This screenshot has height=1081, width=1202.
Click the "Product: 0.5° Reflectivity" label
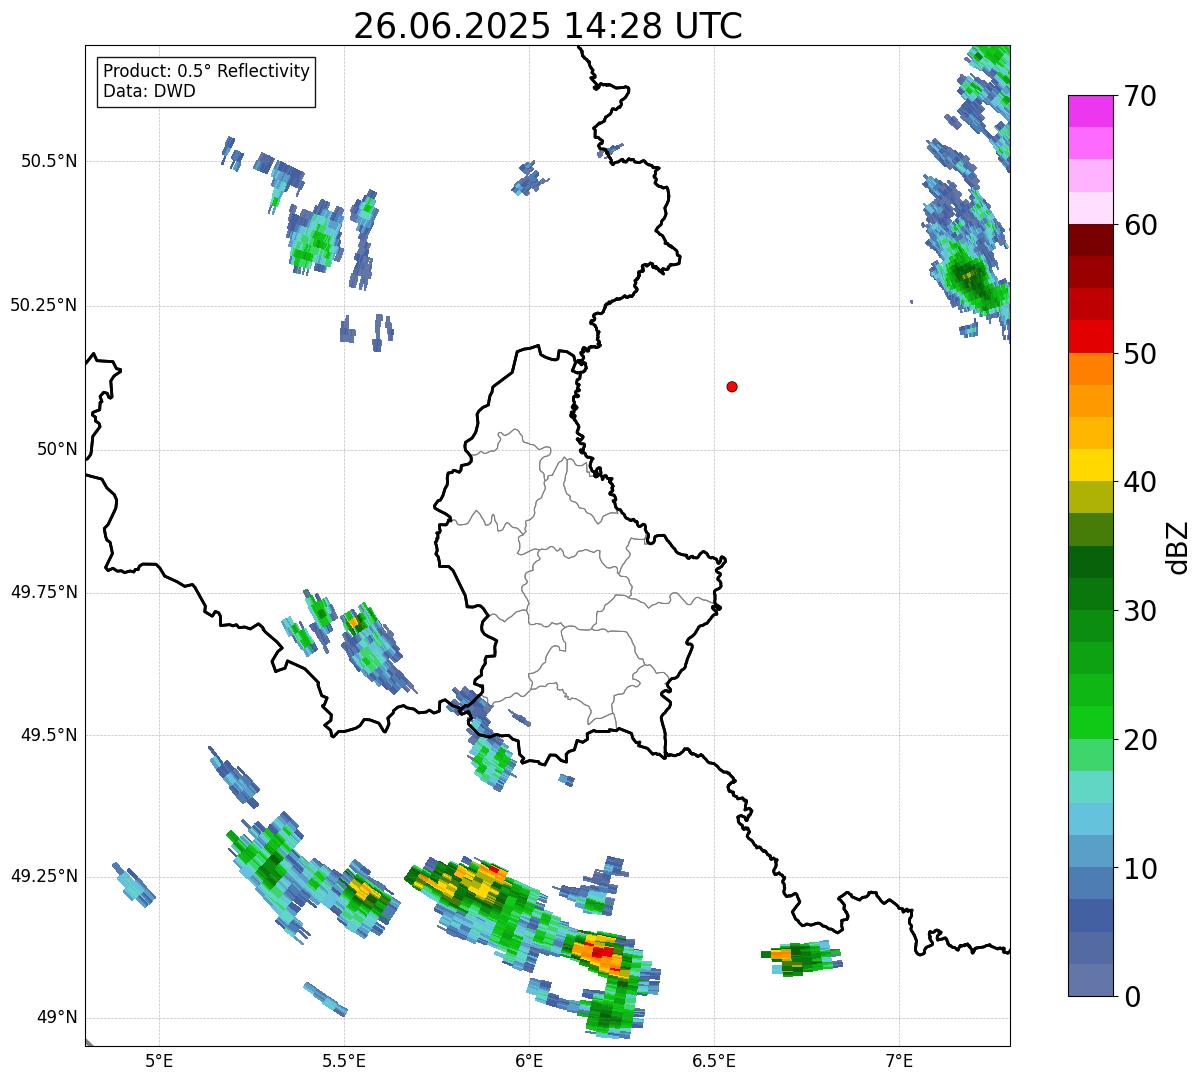206,72
